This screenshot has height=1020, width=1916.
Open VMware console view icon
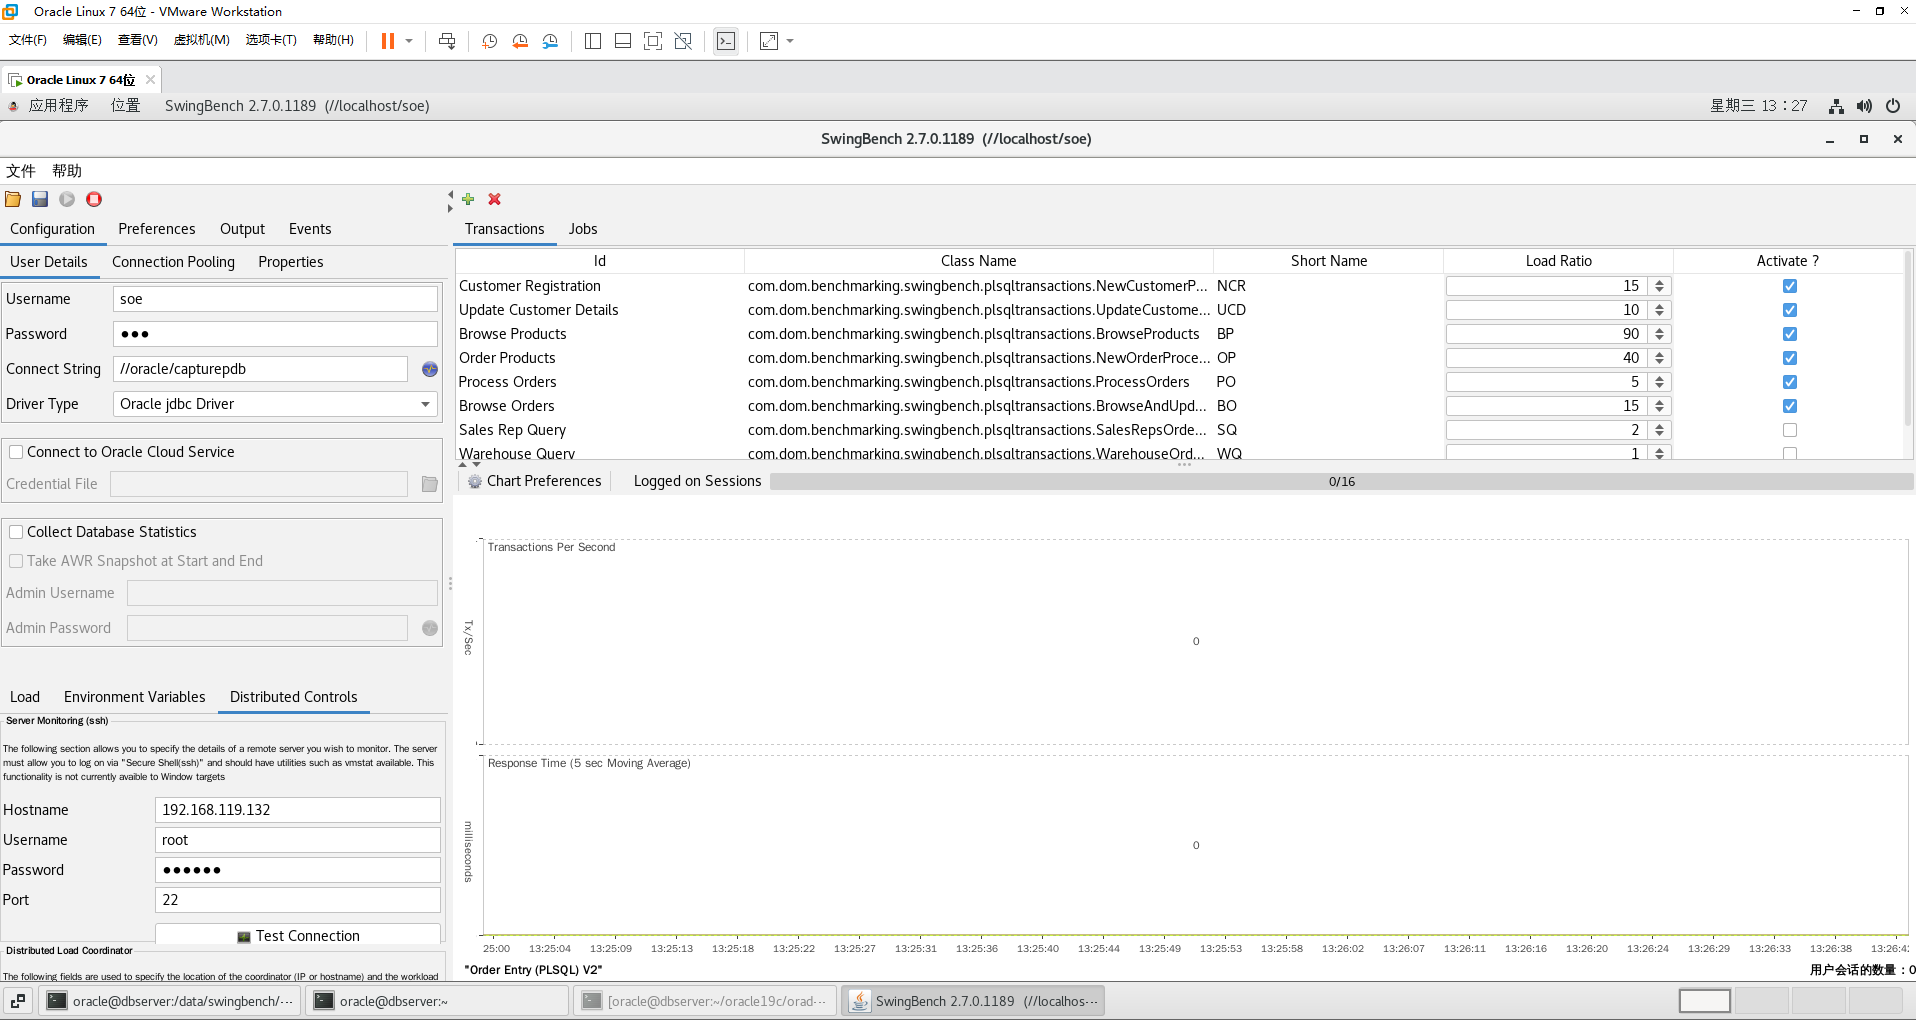pos(726,41)
